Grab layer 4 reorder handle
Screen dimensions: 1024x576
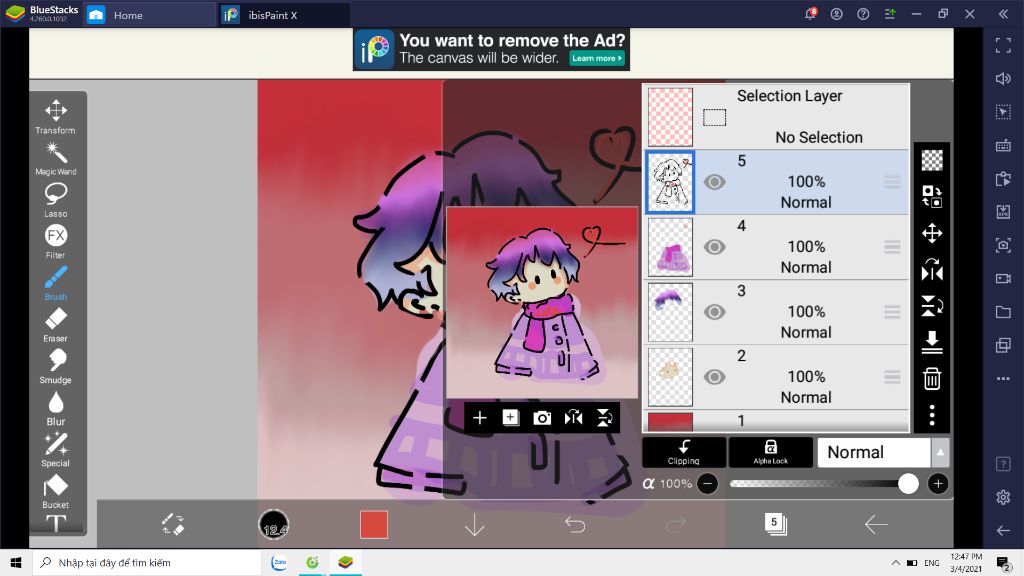pyautogui.click(x=892, y=247)
